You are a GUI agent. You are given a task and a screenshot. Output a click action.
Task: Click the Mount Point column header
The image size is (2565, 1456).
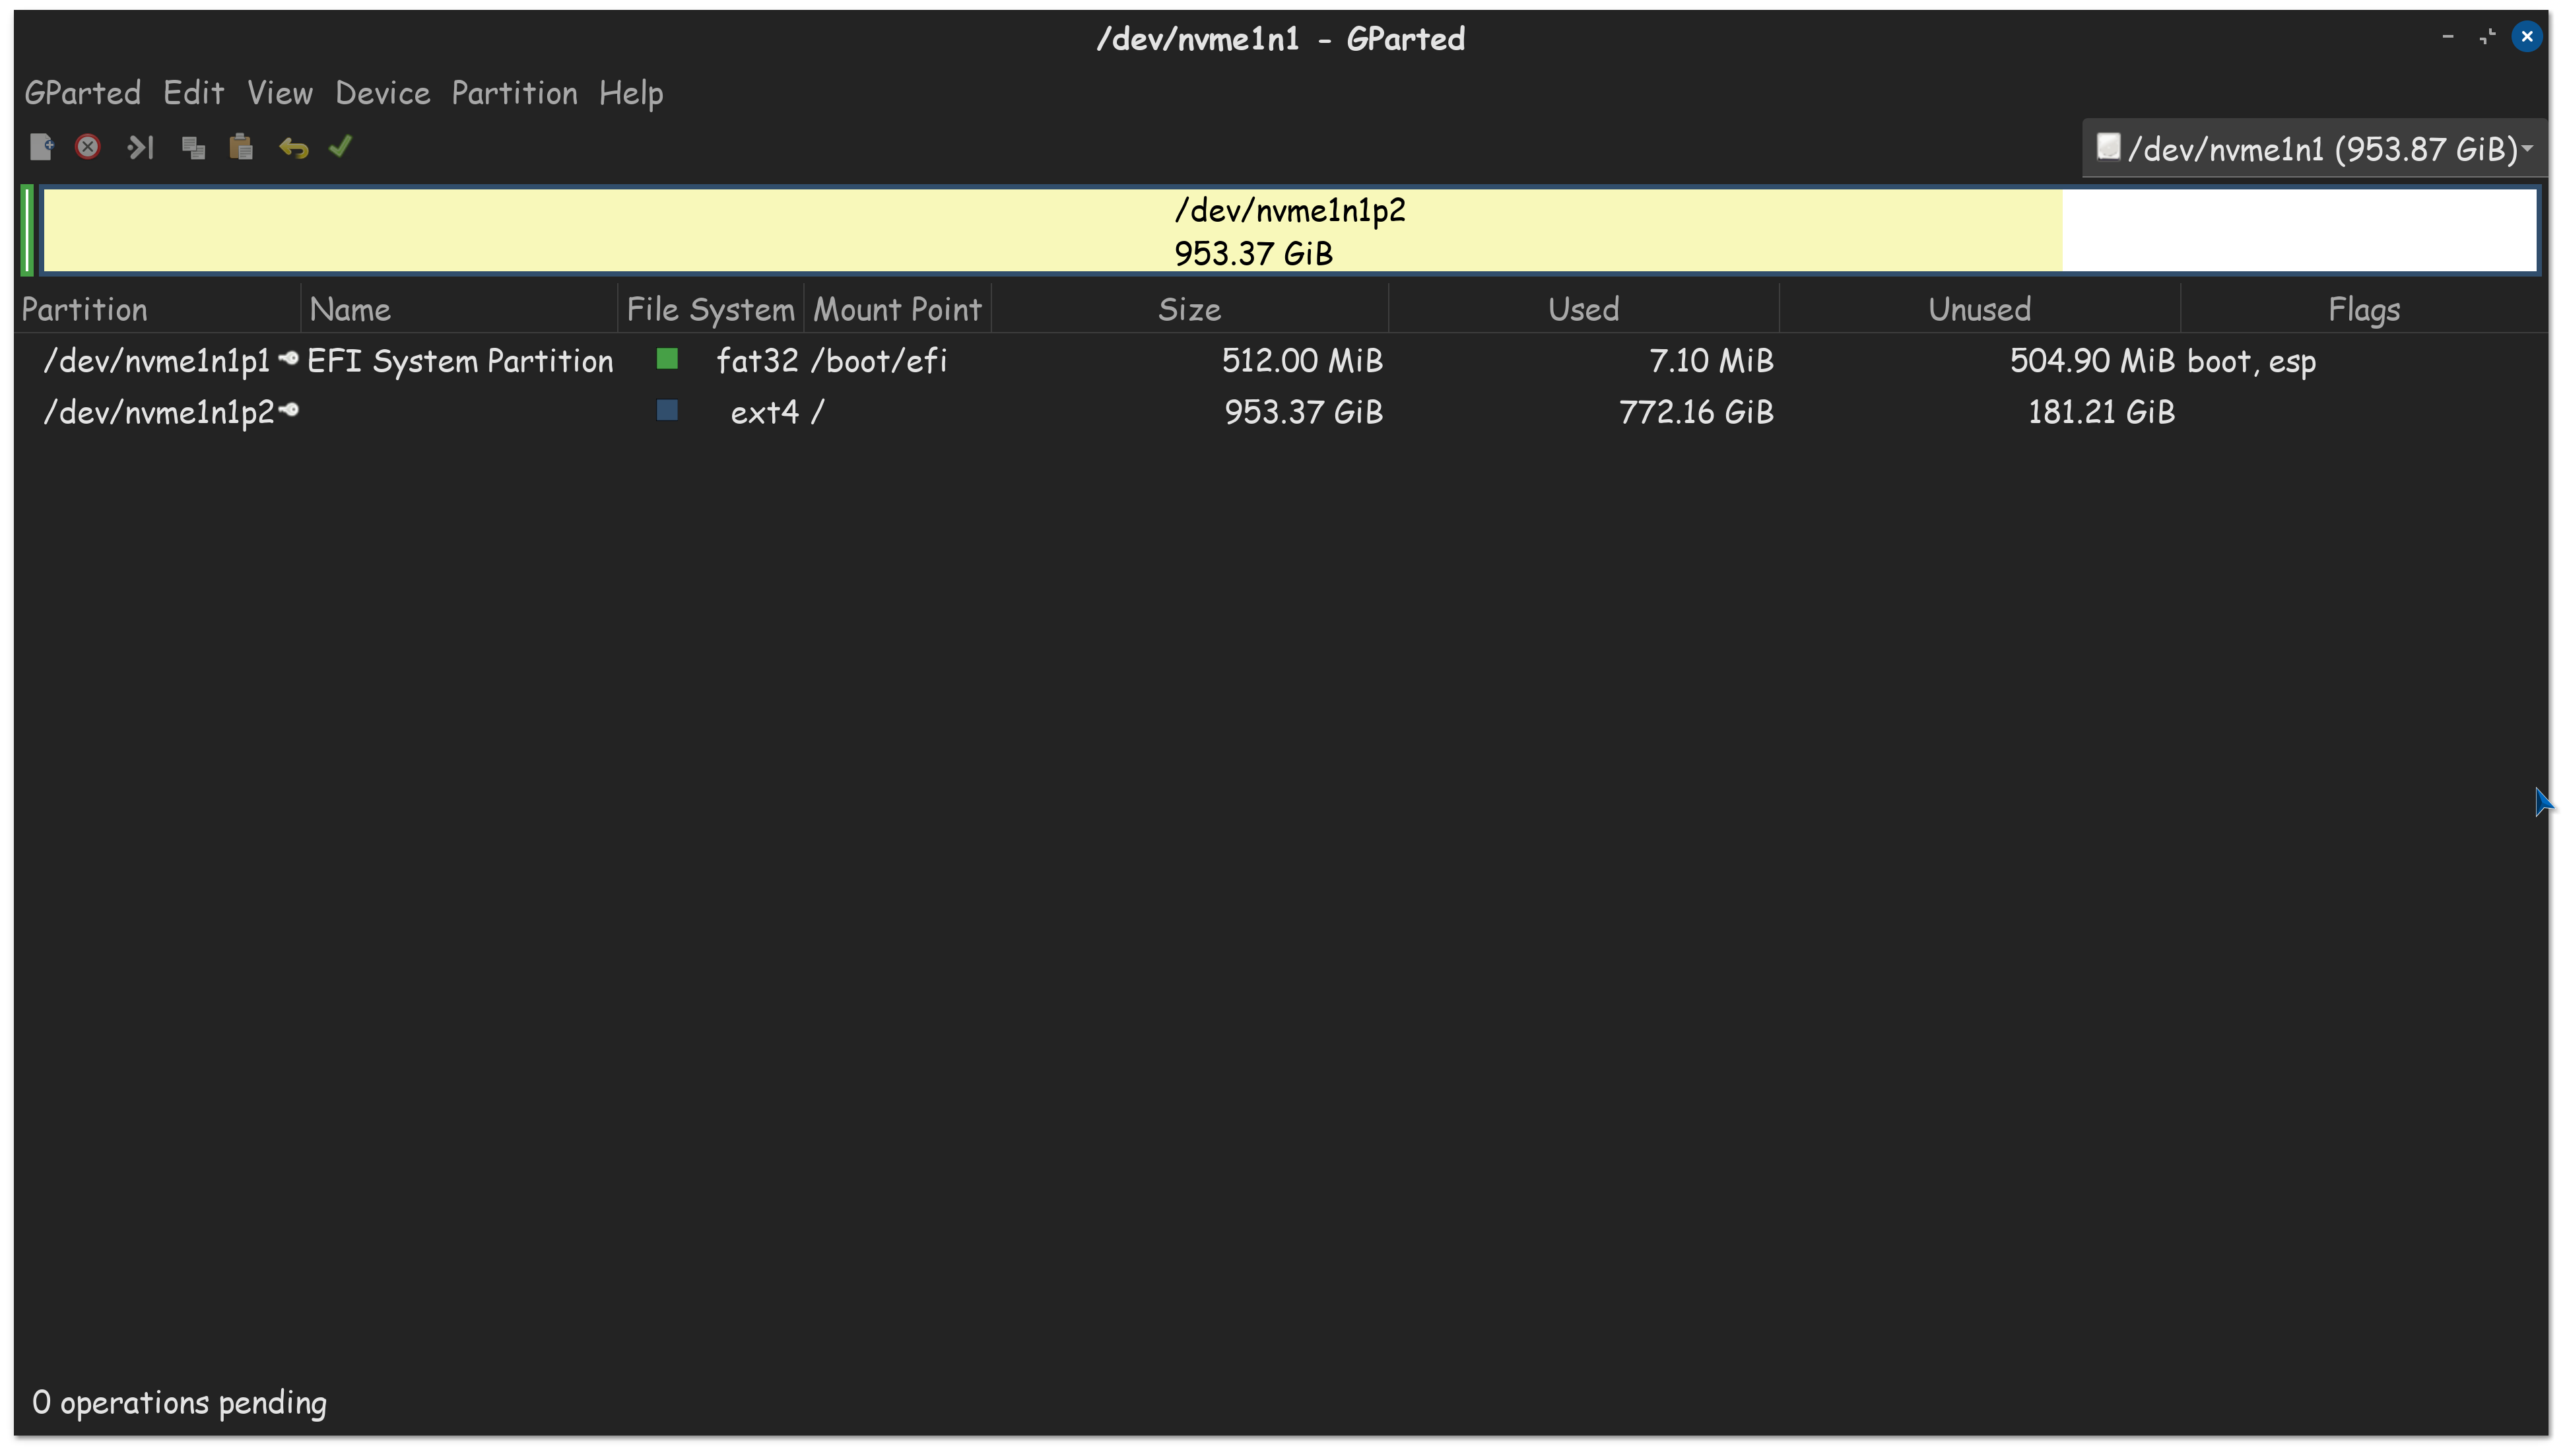[897, 309]
